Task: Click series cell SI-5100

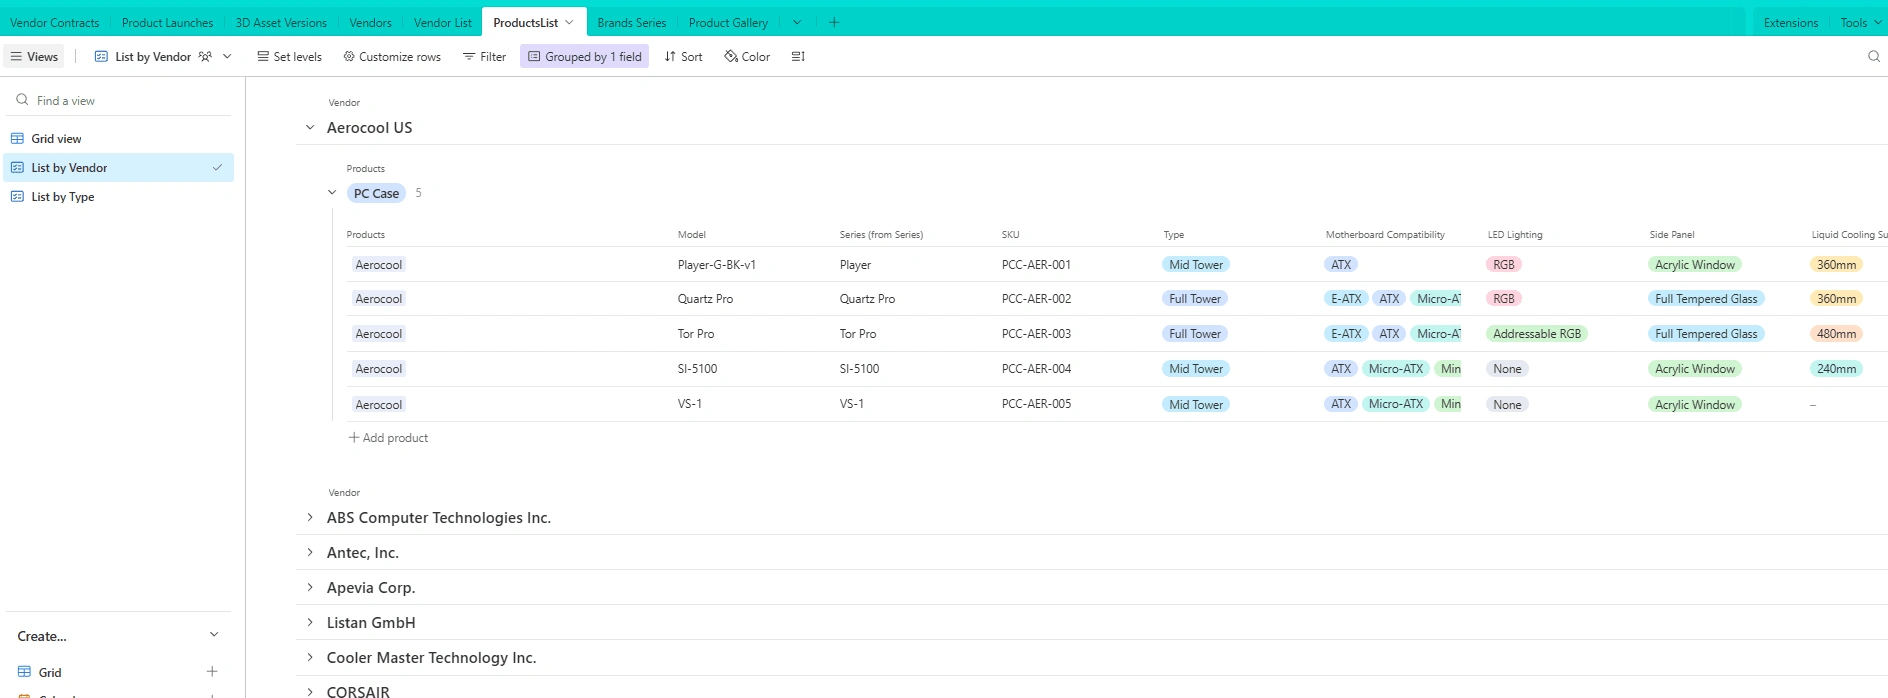Action: (x=859, y=369)
